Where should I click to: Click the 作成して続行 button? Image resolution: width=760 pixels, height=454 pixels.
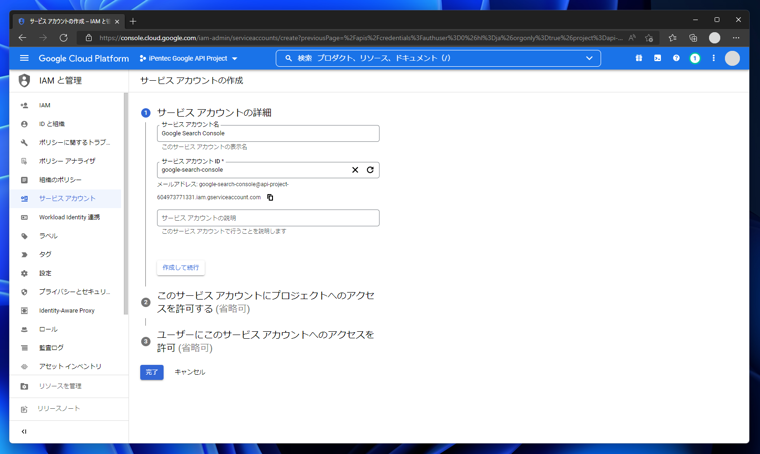pyautogui.click(x=180, y=267)
